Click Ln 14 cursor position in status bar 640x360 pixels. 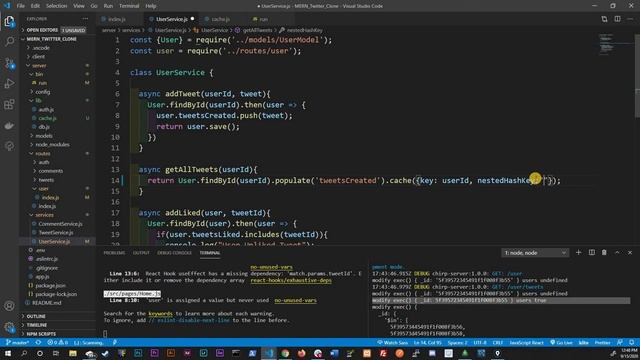coord(427,342)
